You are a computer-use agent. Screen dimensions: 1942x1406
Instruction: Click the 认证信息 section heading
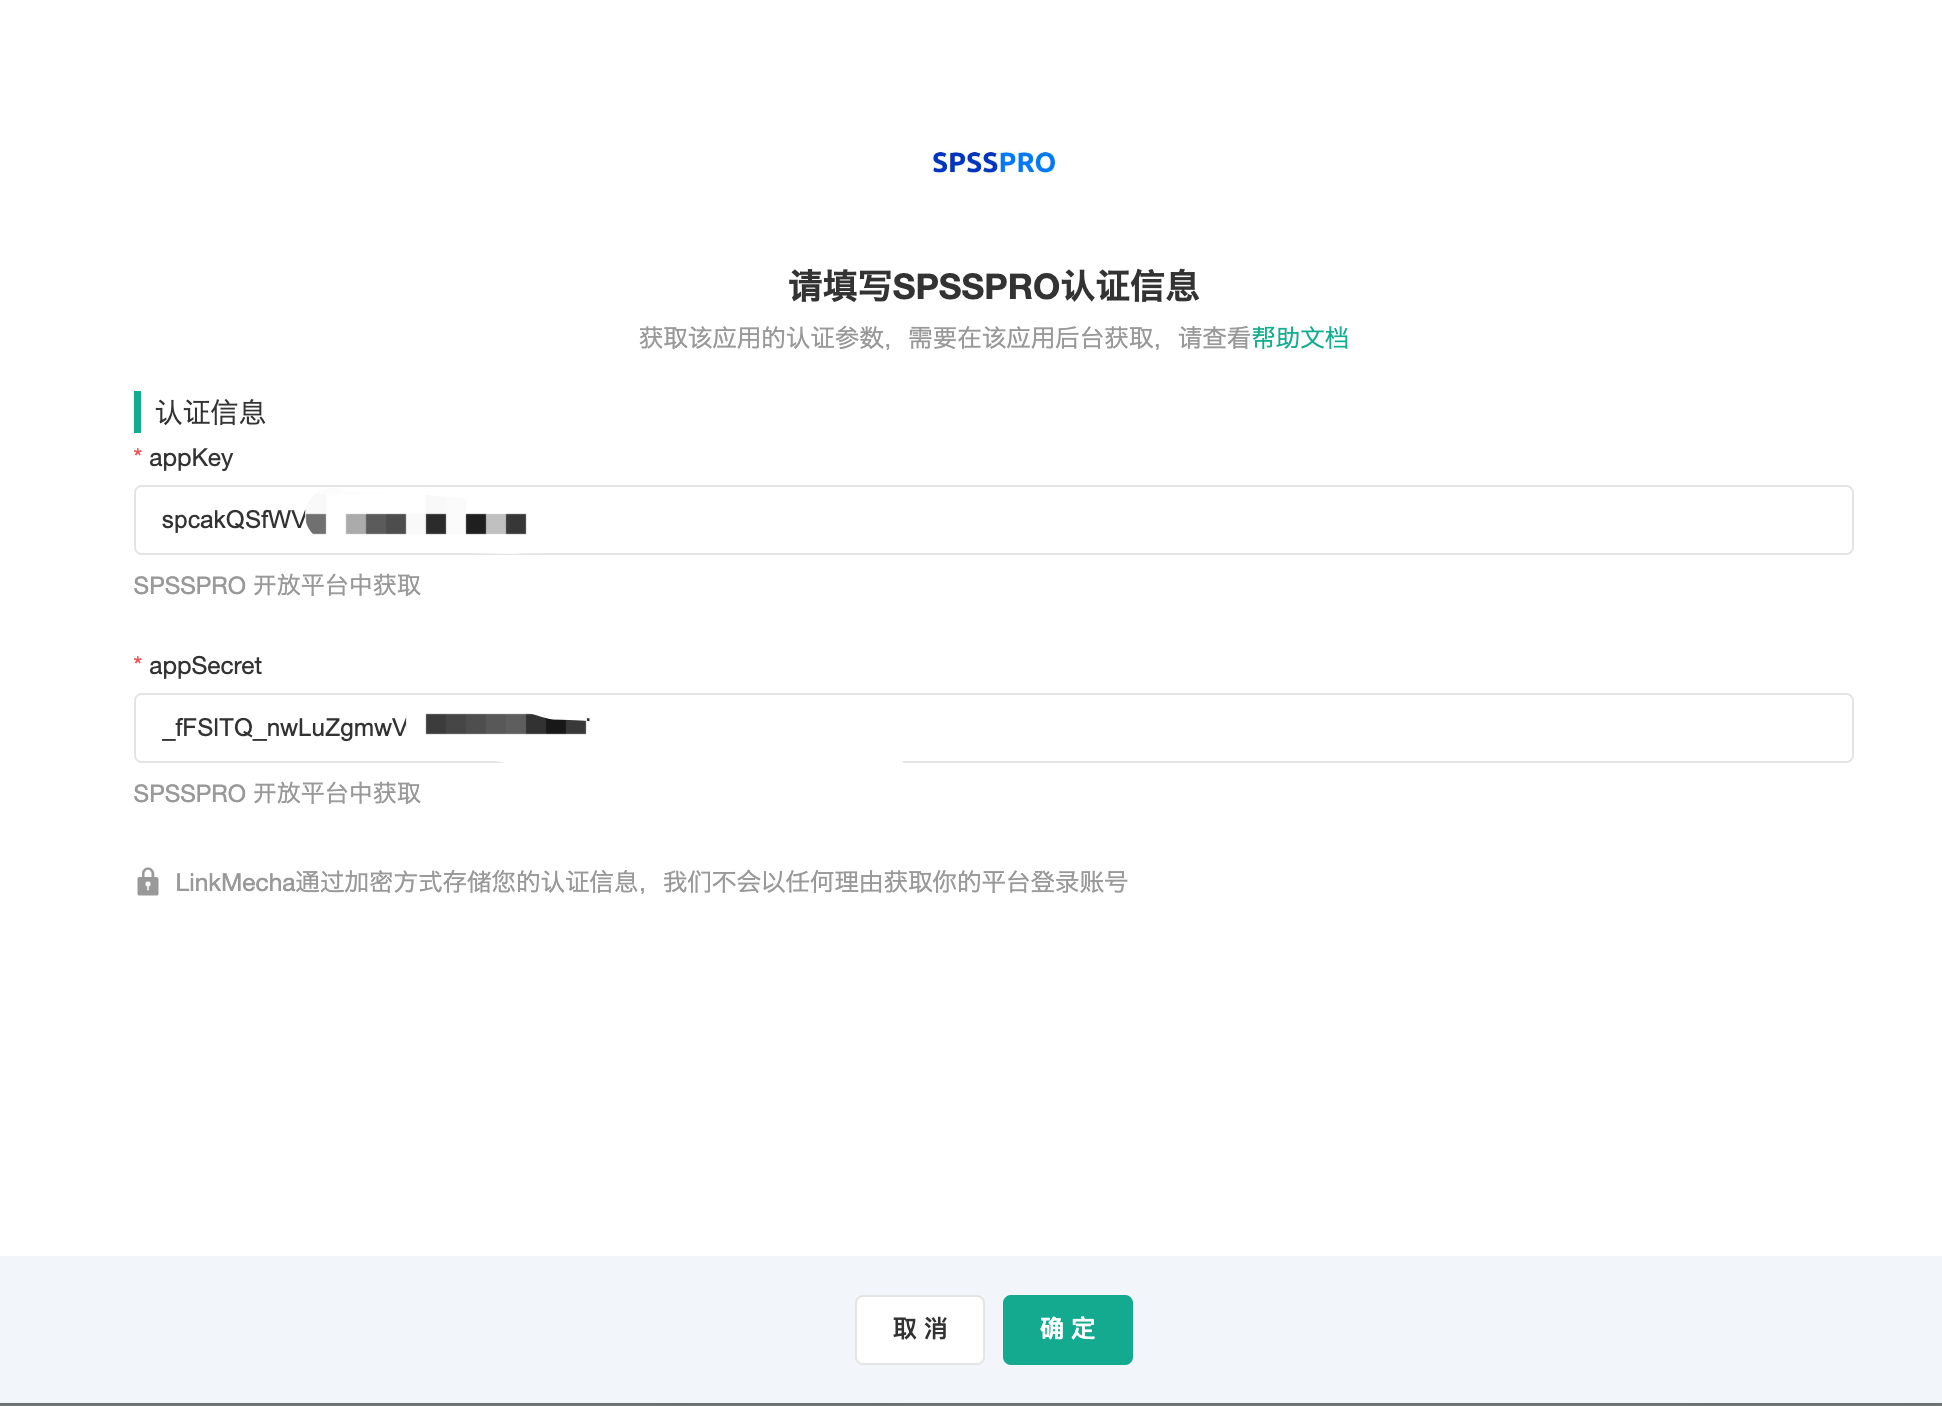[x=211, y=412]
